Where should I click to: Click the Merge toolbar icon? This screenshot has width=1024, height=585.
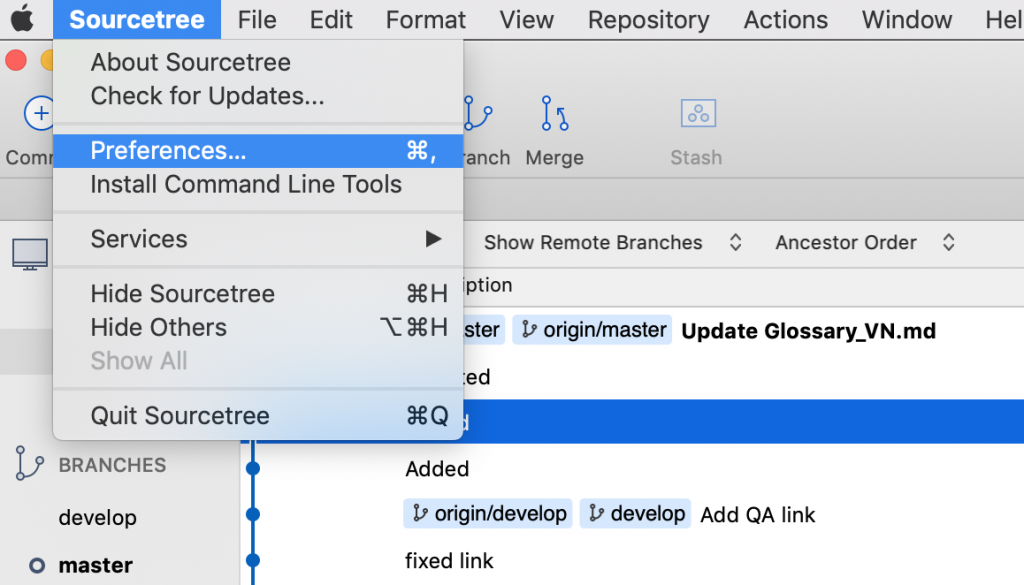[x=554, y=113]
